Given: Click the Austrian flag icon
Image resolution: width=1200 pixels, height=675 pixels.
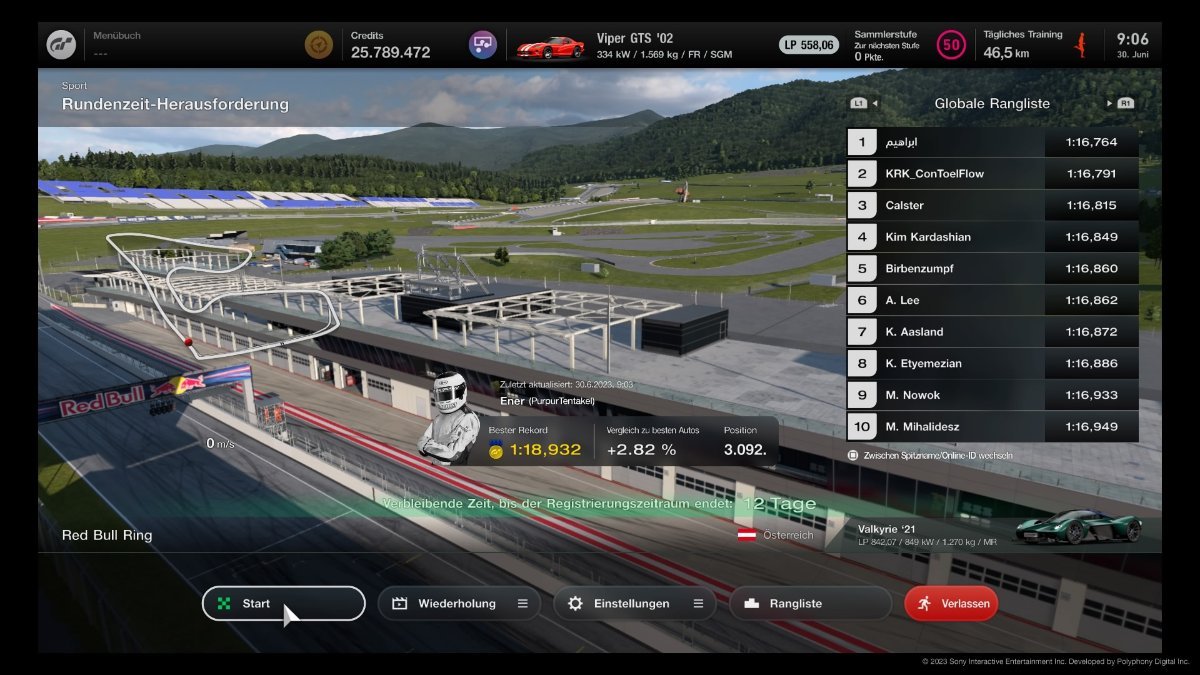Looking at the screenshot, I should point(746,535).
